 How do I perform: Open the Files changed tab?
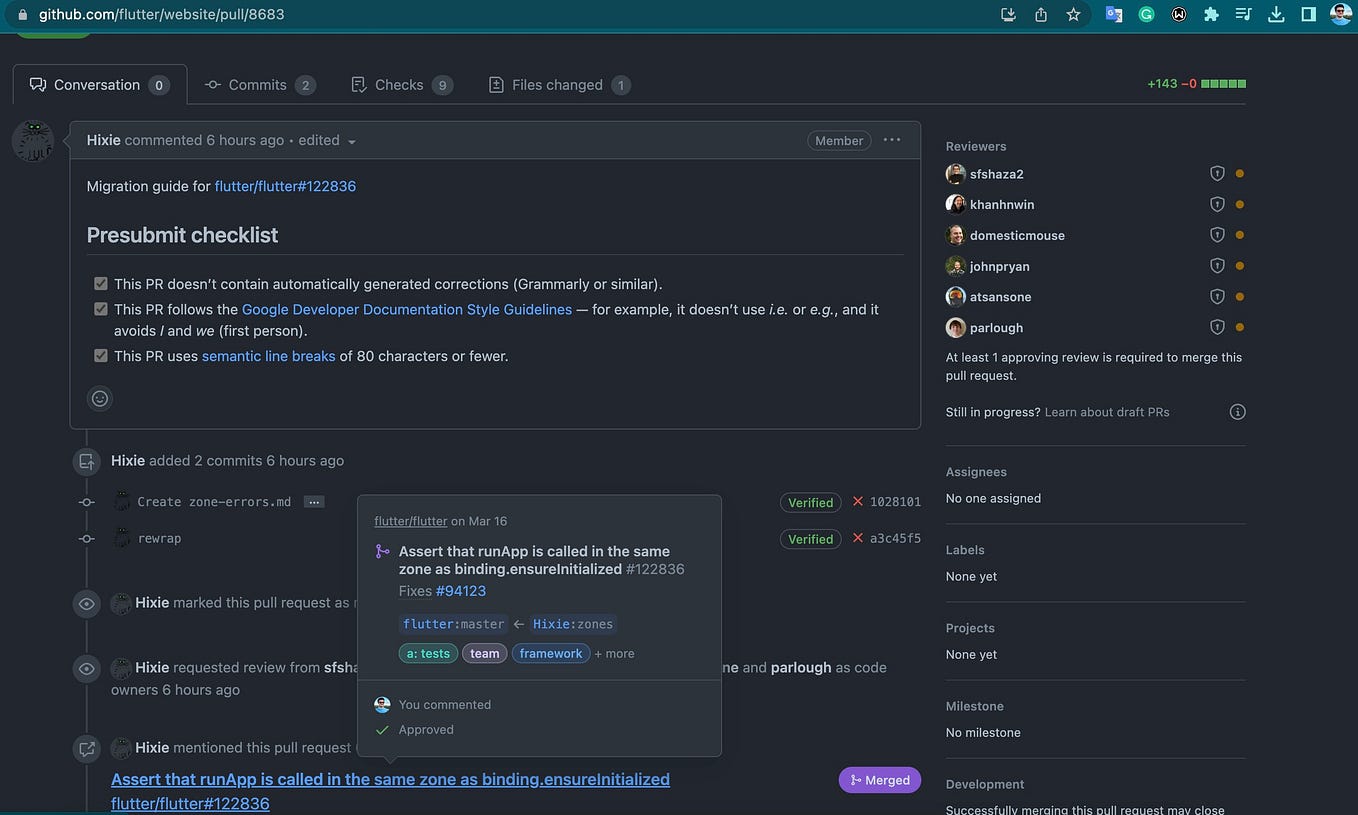coord(558,84)
